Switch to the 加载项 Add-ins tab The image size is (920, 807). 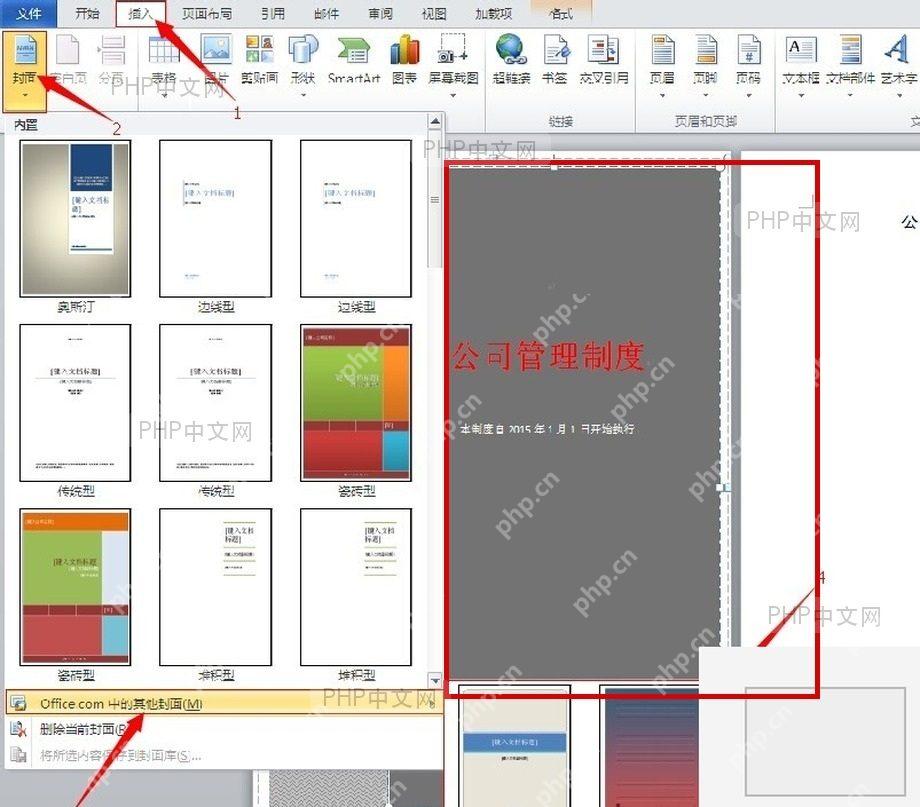click(x=493, y=13)
